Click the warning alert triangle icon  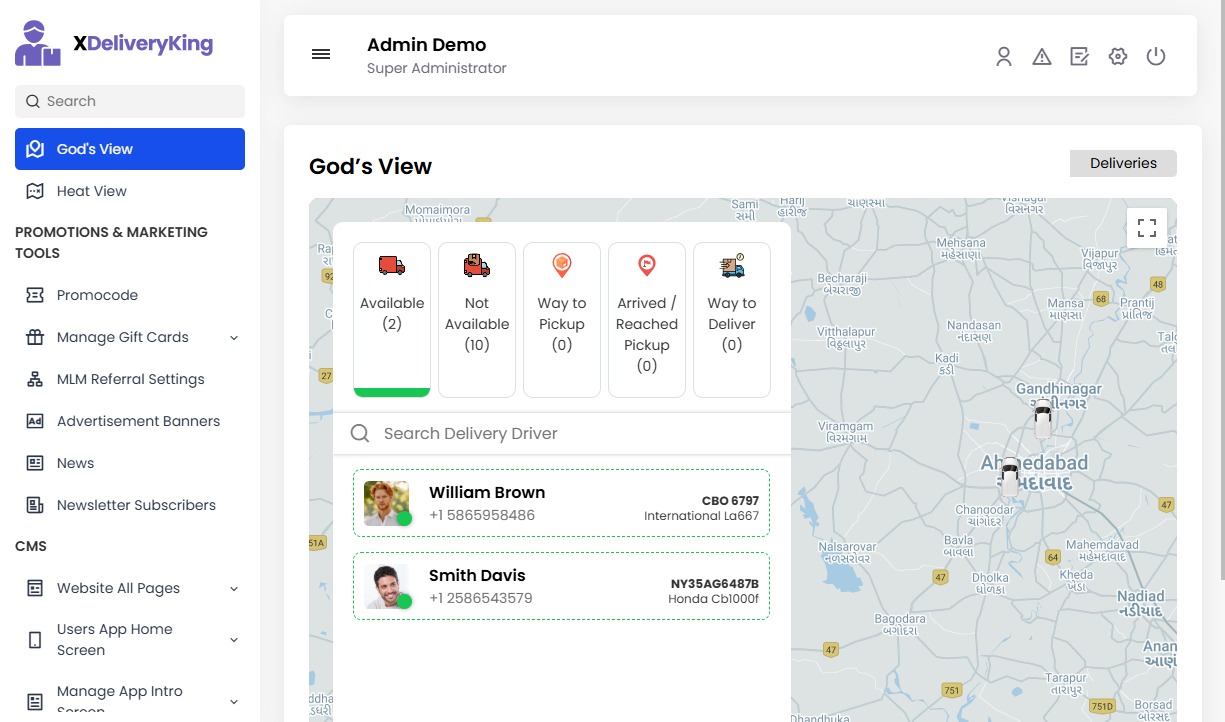tap(1042, 57)
